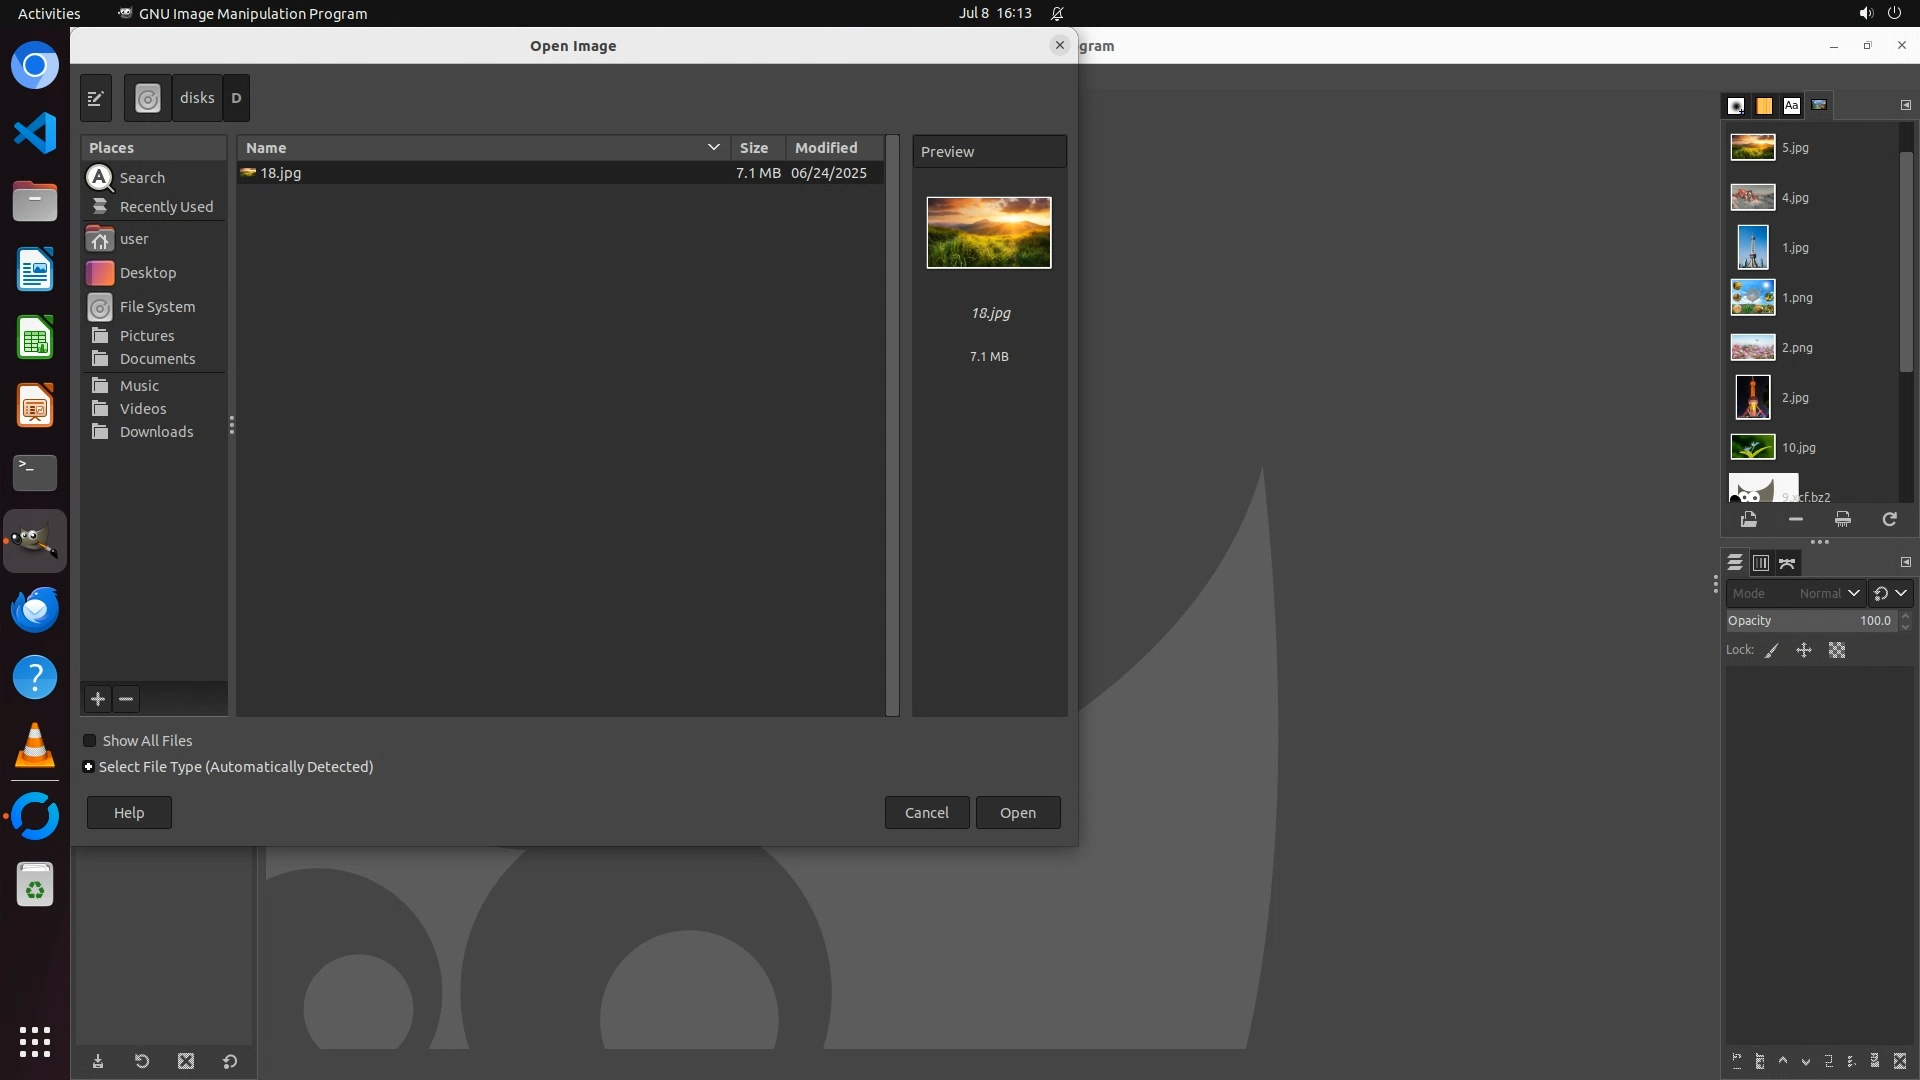The image size is (1920, 1080).
Task: Click the refresh previews icon in history panel
Action: (x=1889, y=519)
